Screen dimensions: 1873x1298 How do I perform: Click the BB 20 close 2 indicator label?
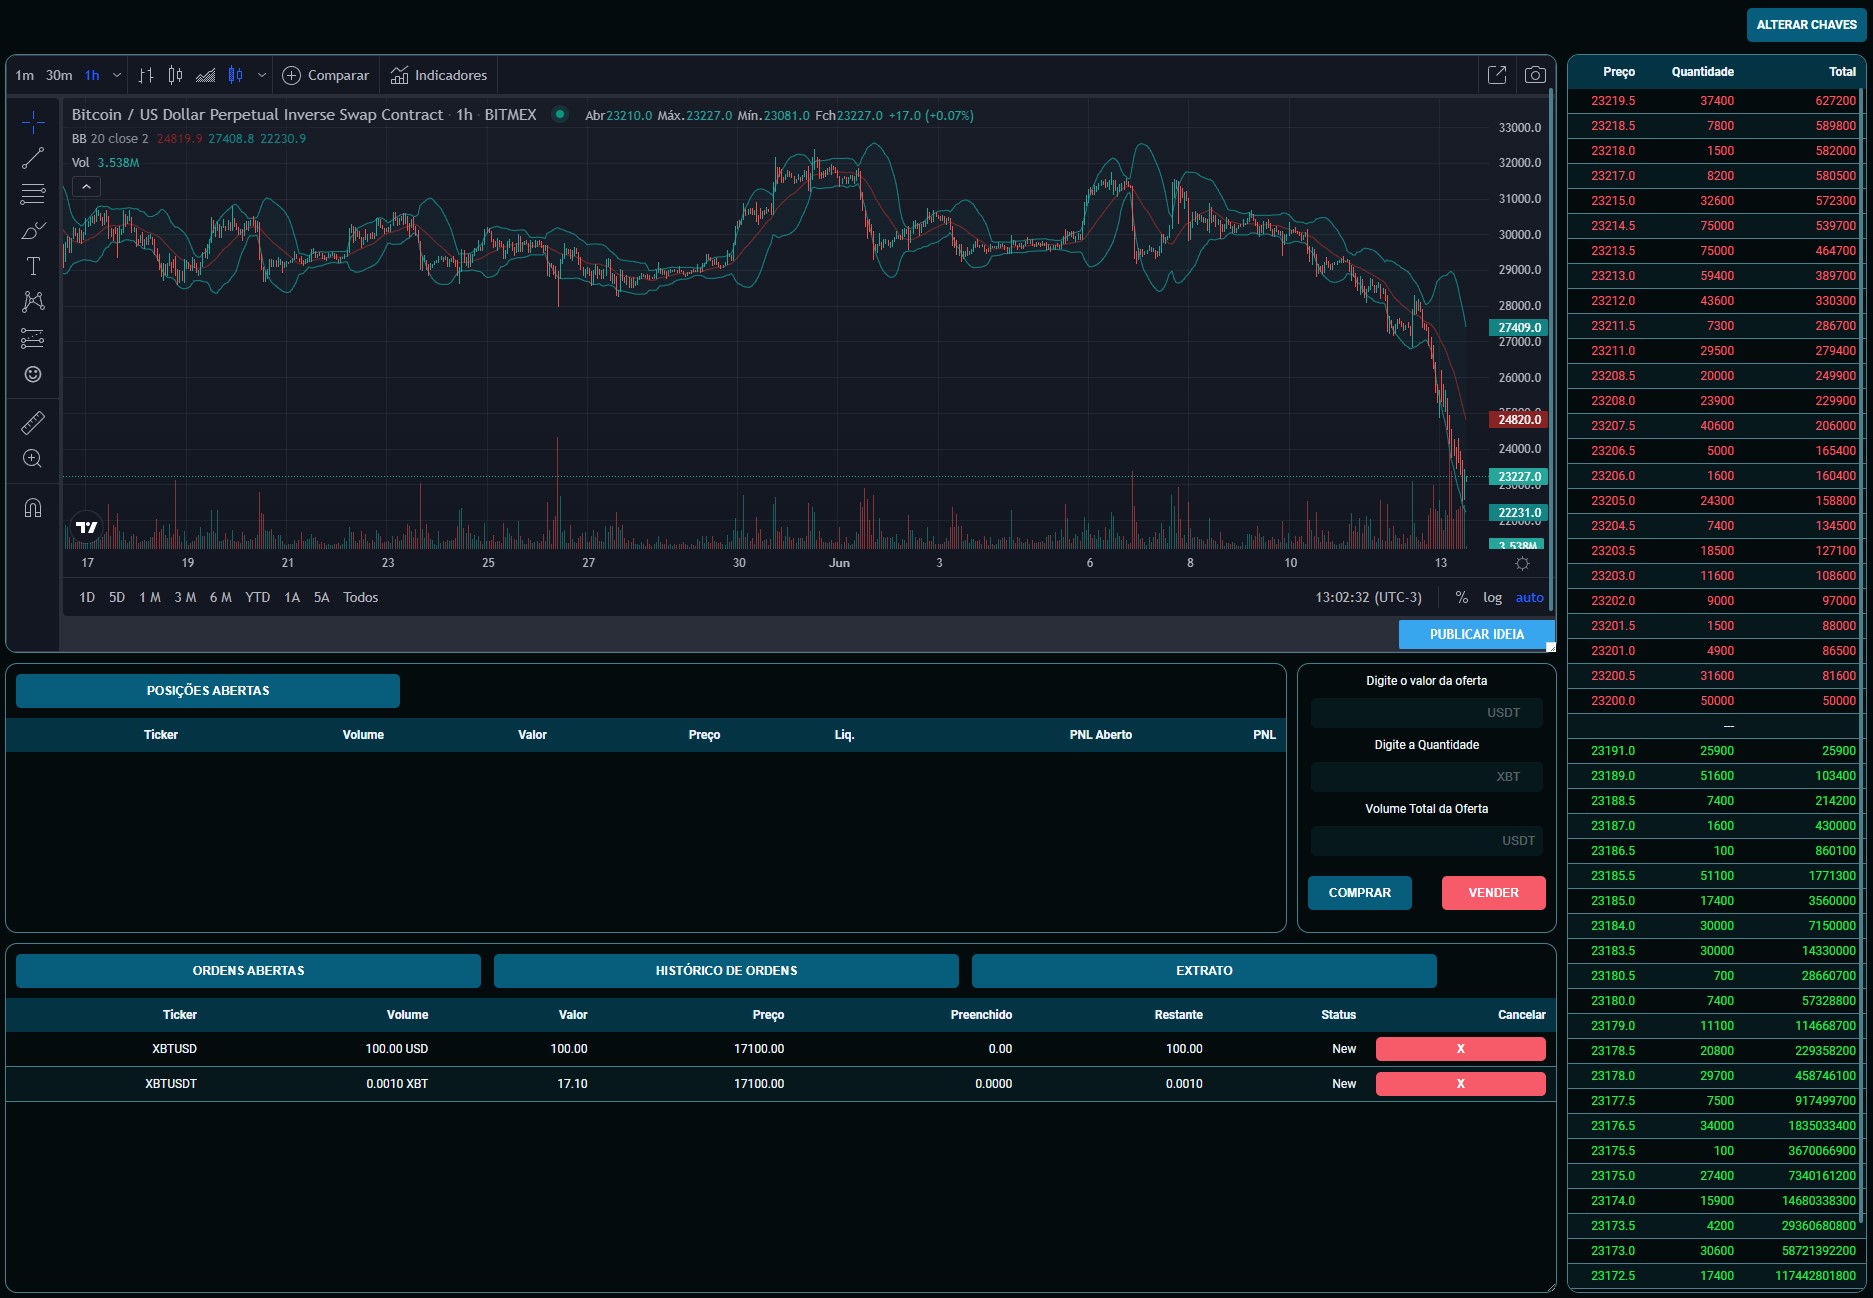click(110, 139)
